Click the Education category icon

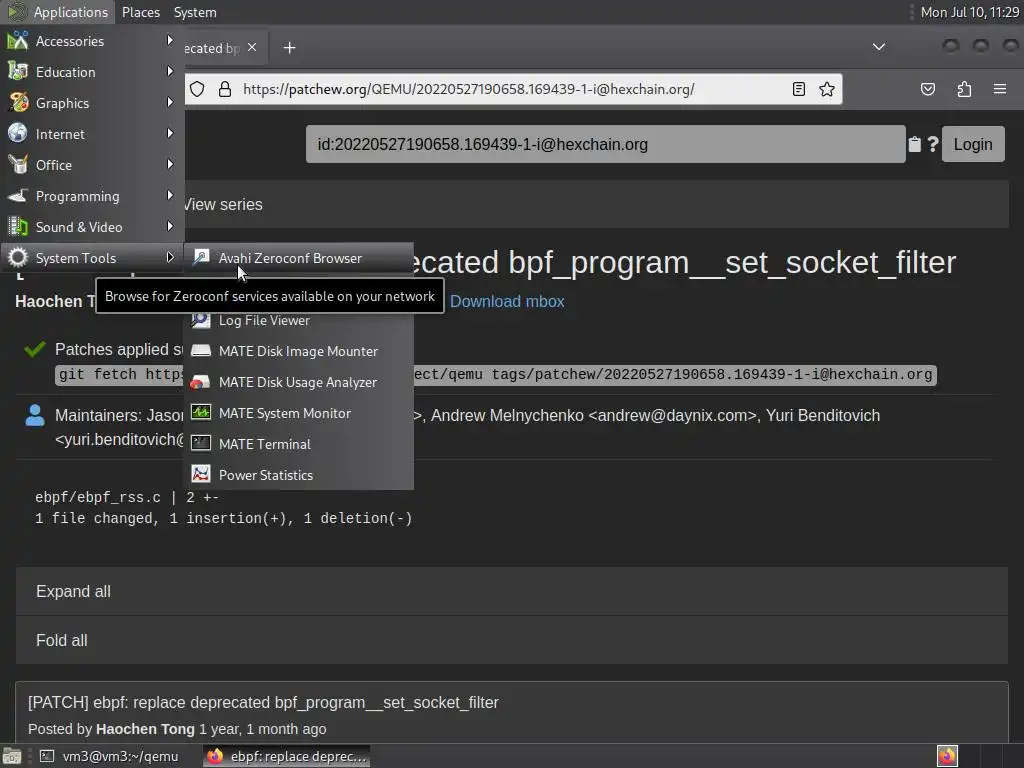tap(18, 71)
